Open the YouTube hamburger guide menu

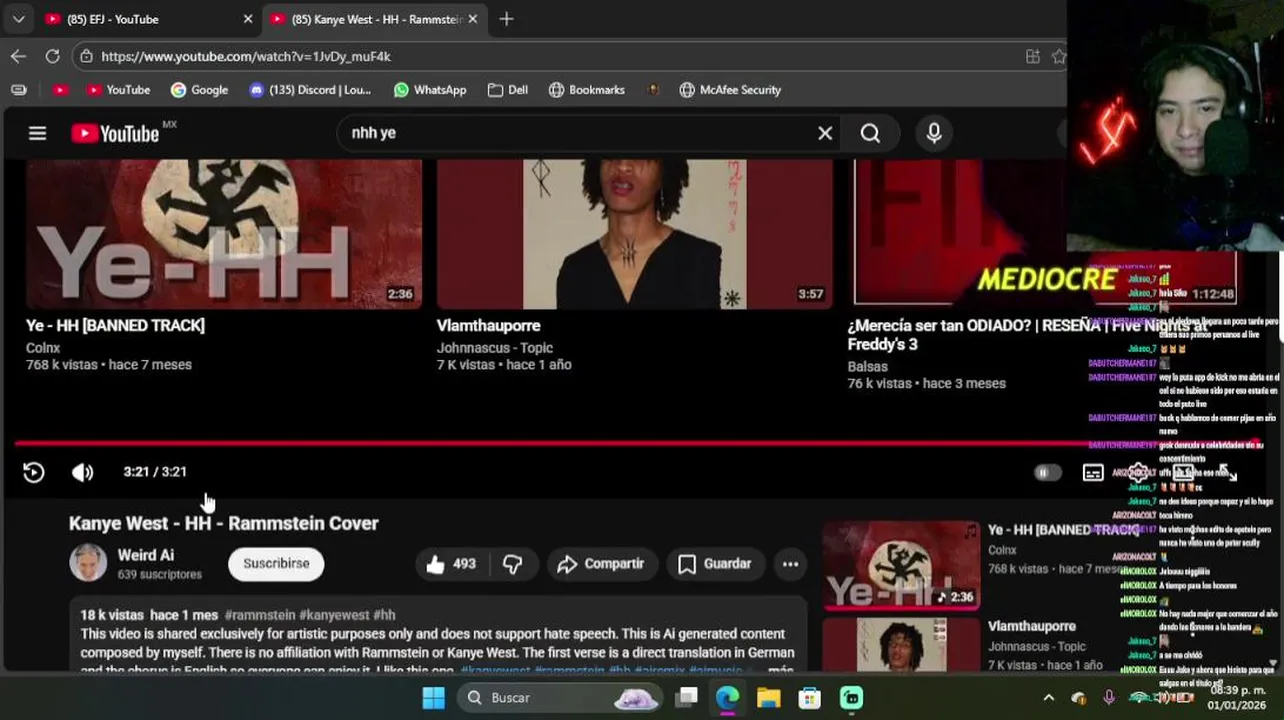37,133
